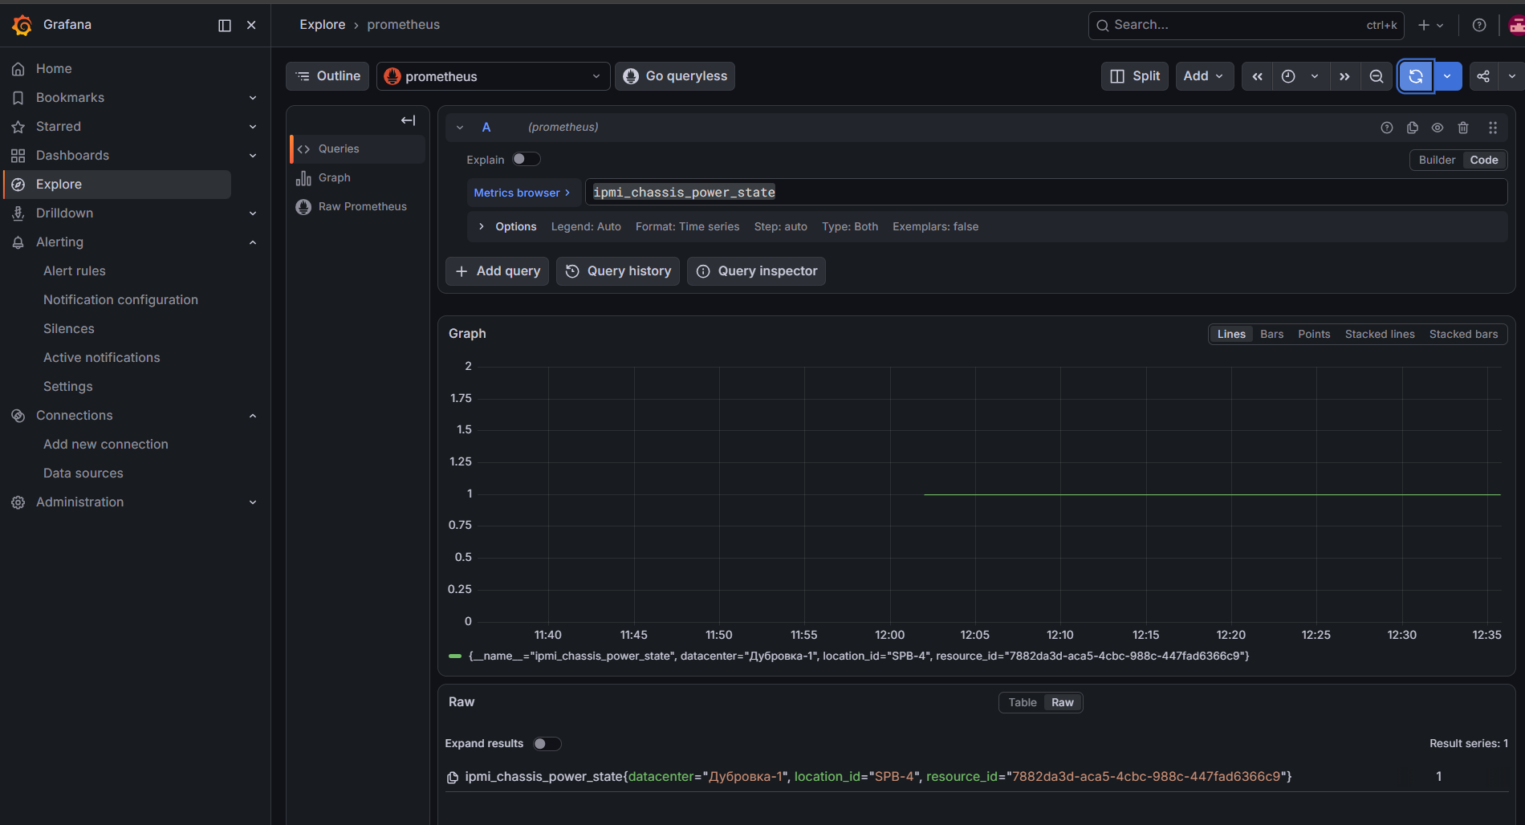The height and width of the screenshot is (825, 1525).
Task: Collapse query A chevron
Action: coord(460,127)
